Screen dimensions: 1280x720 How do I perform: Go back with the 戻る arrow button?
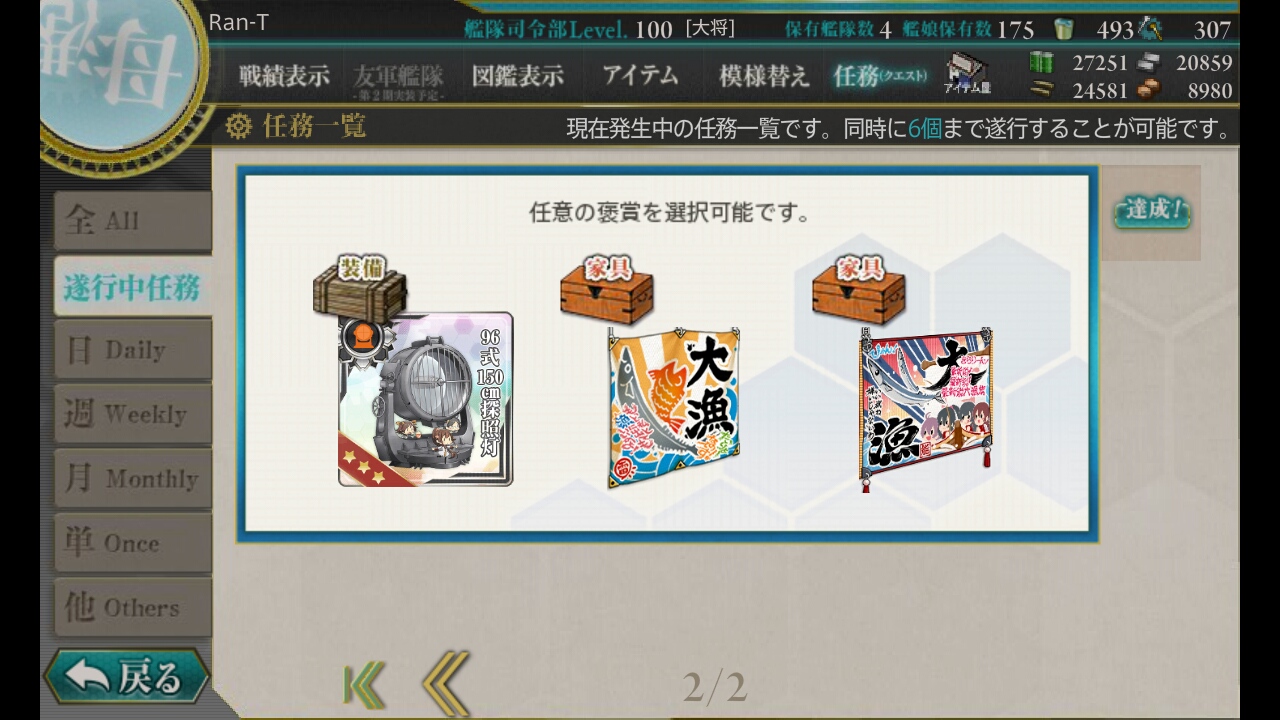(126, 677)
